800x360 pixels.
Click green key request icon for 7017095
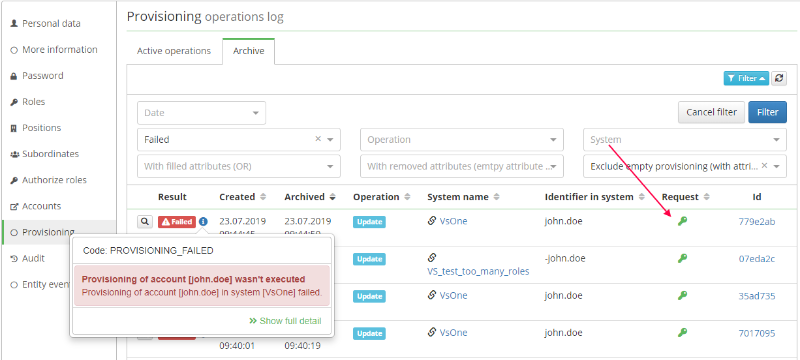682,332
